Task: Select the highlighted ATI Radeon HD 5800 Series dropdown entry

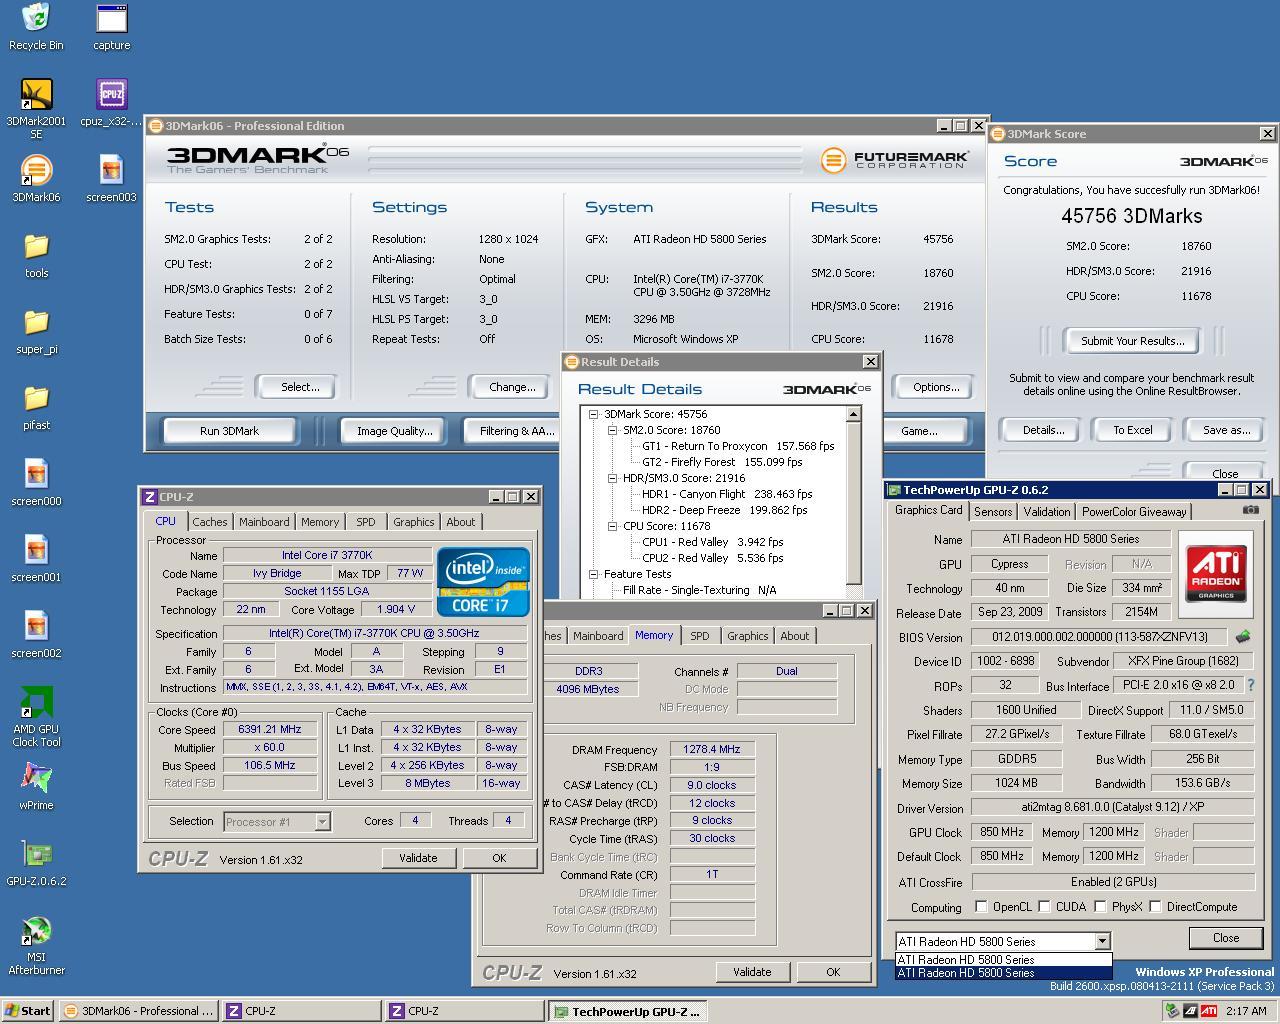Action: click(1003, 972)
